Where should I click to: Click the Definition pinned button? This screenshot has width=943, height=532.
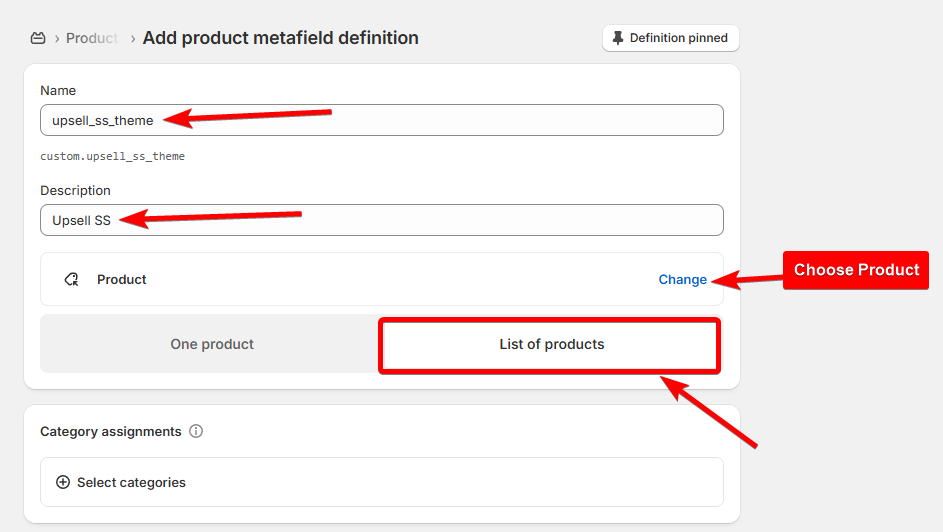(x=671, y=38)
